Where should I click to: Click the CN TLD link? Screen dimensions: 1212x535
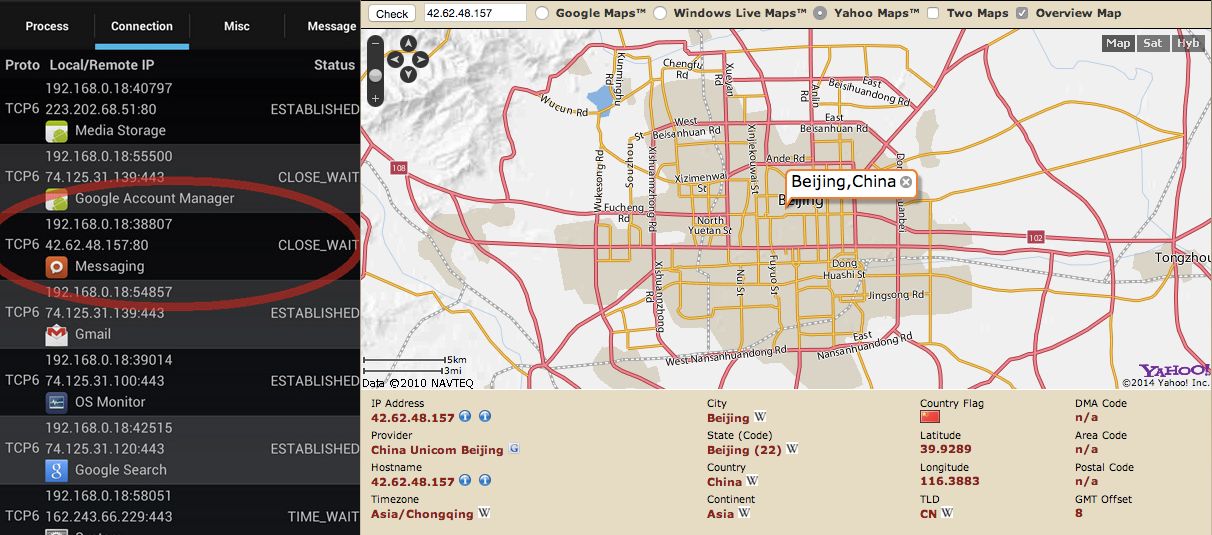point(928,514)
